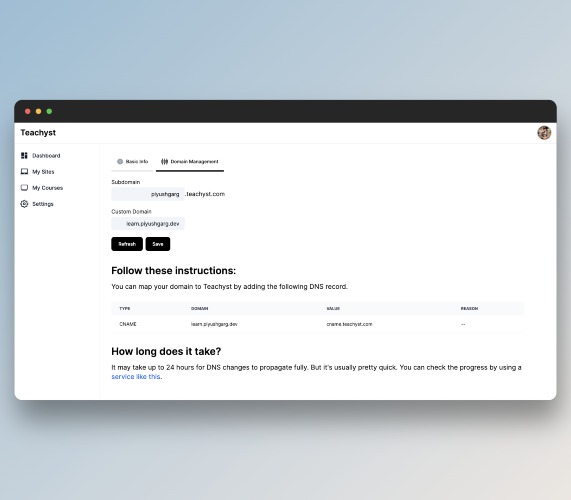Screen dimensions: 571x500
Task: Click the .teachyst.com suffix text
Action: (x=205, y=194)
